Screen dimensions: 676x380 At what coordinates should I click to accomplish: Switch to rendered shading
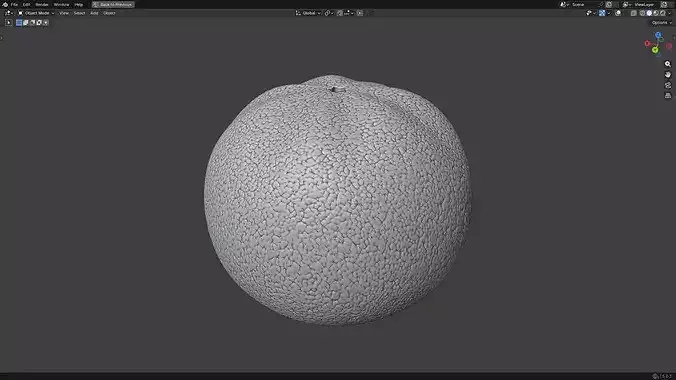point(663,13)
